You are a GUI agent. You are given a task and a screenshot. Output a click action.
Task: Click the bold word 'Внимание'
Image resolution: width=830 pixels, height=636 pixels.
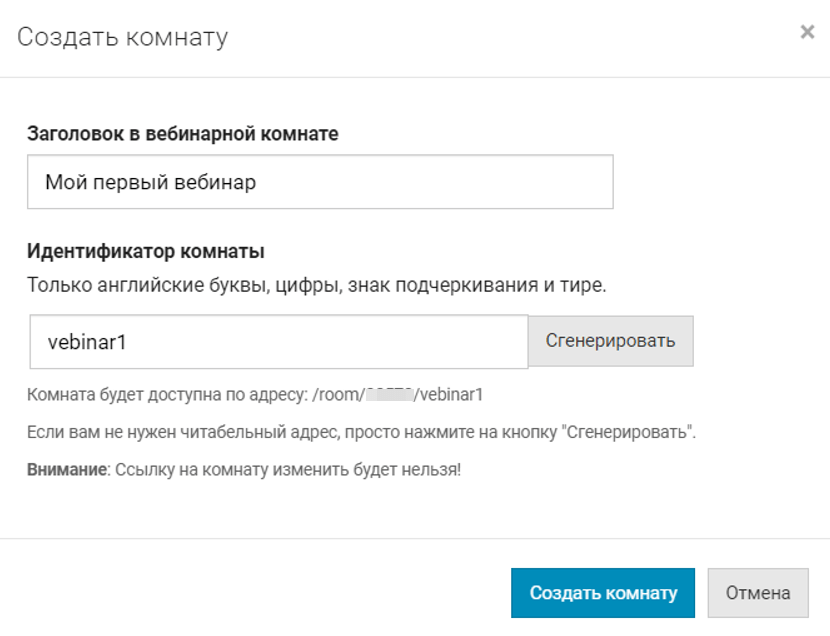(x=66, y=468)
